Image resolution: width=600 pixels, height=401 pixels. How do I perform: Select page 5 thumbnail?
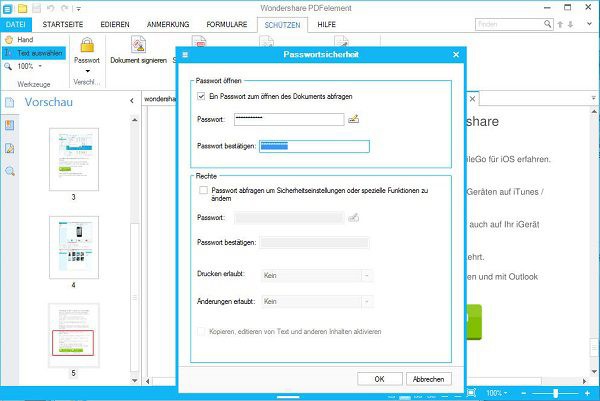(x=74, y=335)
